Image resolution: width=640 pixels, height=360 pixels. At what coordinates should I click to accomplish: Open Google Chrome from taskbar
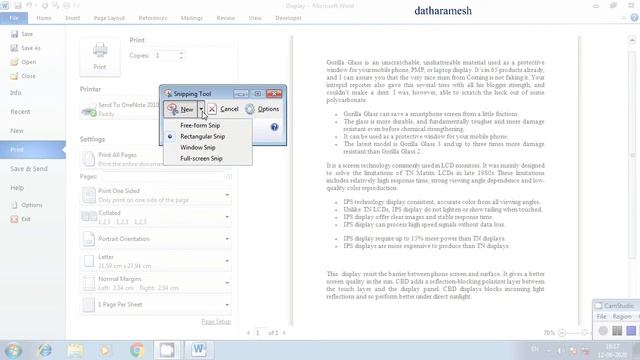click(x=137, y=350)
